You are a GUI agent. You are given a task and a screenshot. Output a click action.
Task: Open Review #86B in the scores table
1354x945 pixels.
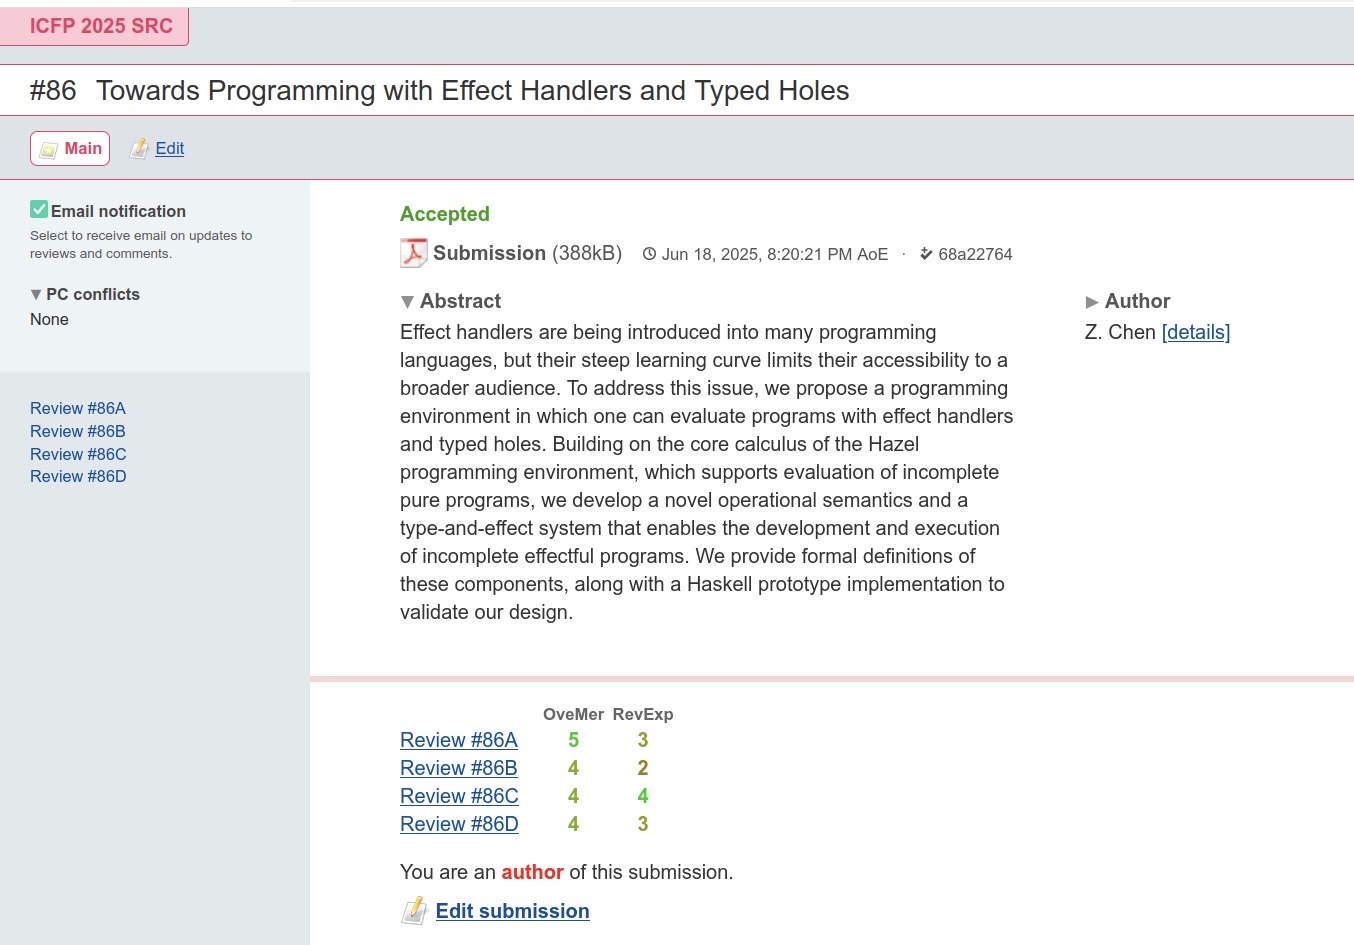point(458,768)
